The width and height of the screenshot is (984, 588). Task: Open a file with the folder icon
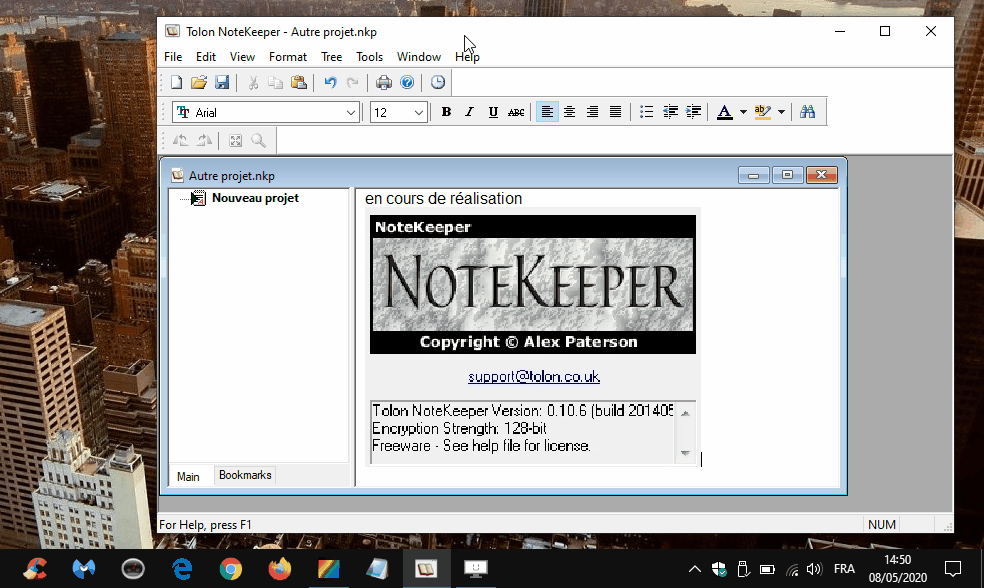(199, 82)
